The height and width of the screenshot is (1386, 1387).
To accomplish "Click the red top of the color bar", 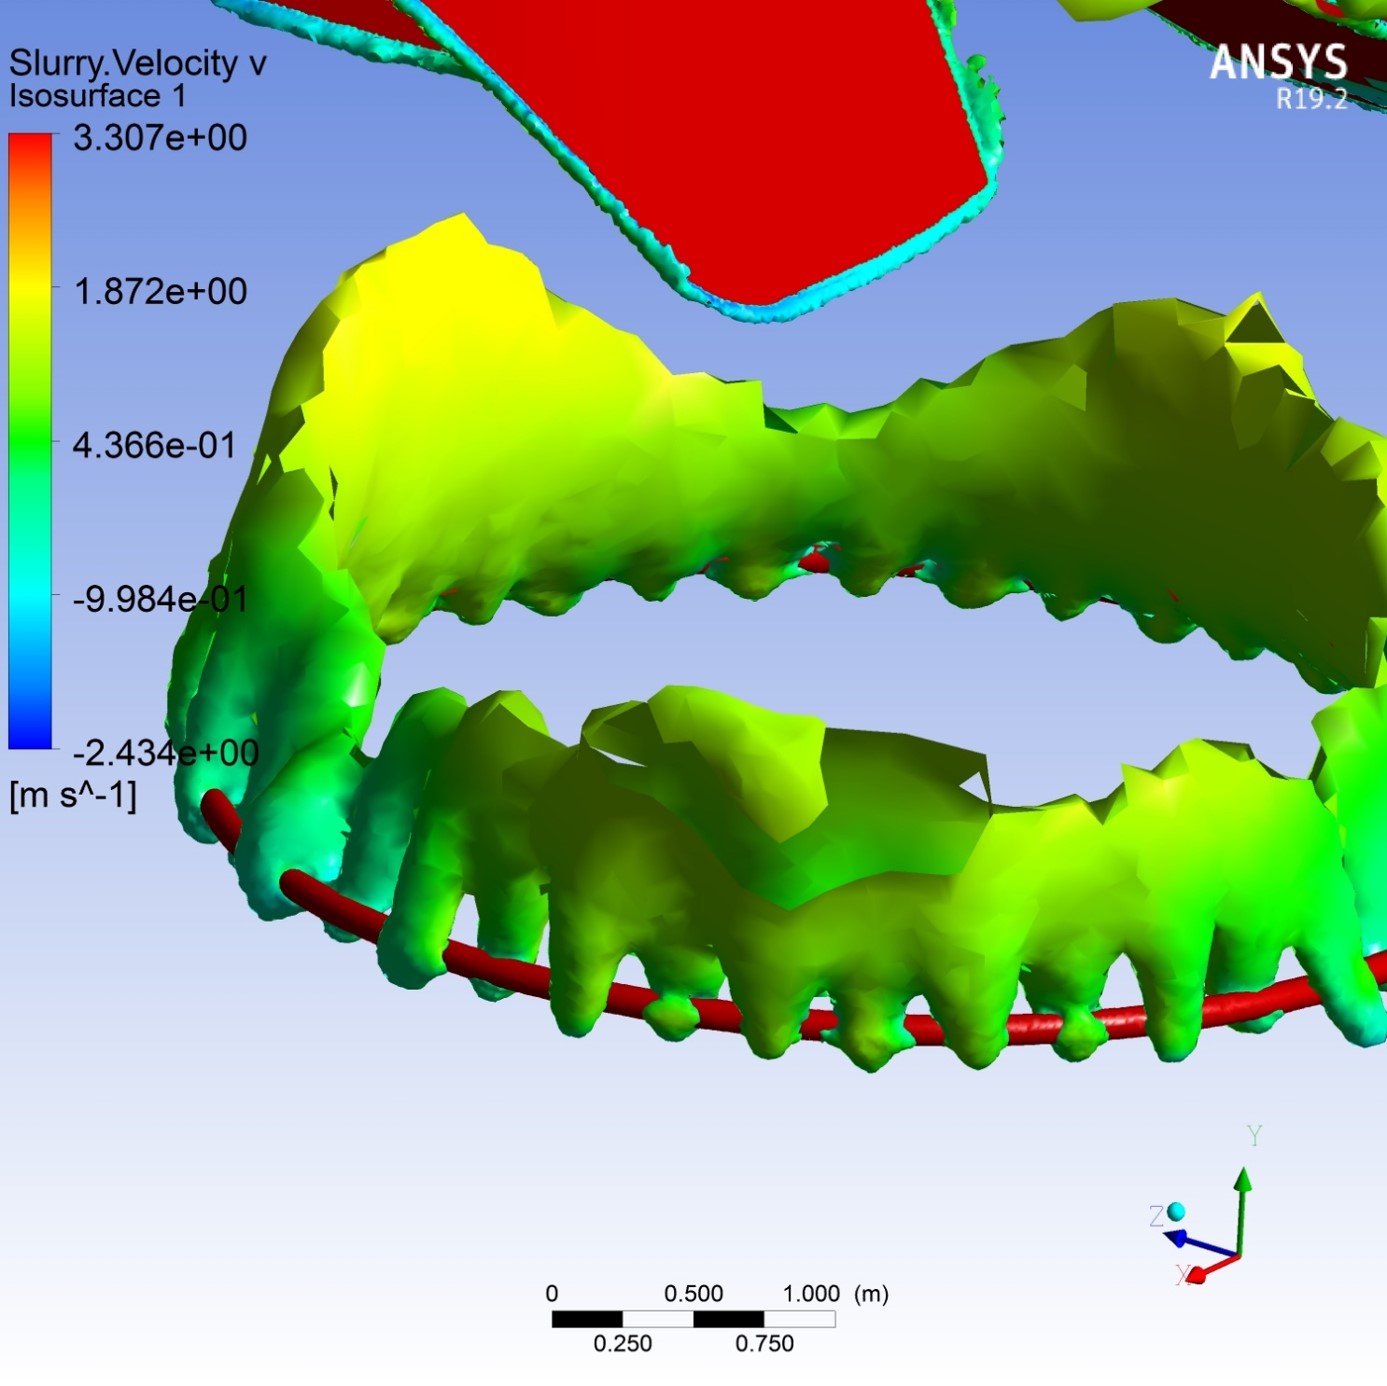I will (x=30, y=146).
